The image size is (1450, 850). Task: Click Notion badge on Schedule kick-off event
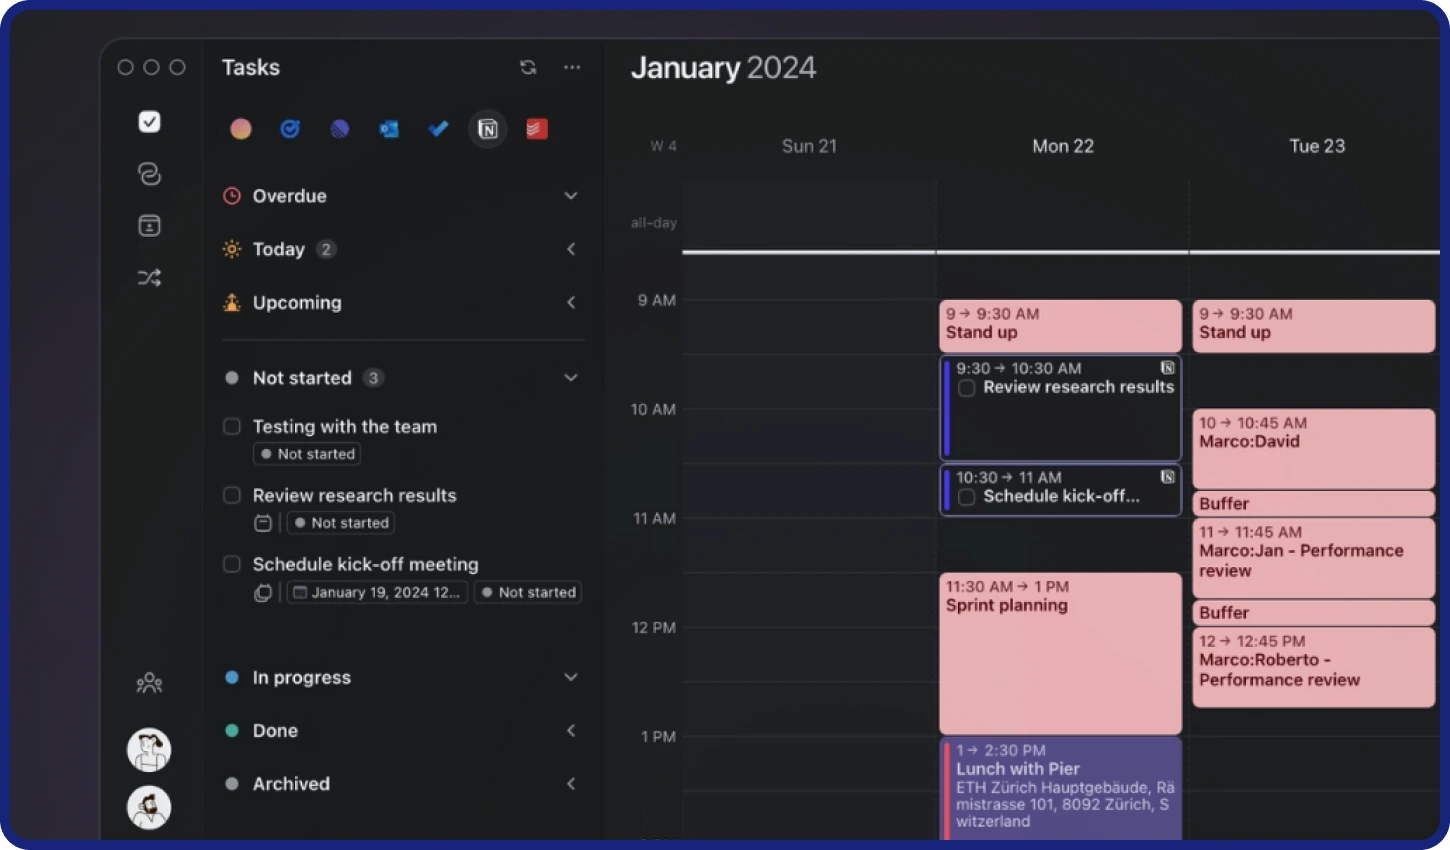pyautogui.click(x=1167, y=477)
